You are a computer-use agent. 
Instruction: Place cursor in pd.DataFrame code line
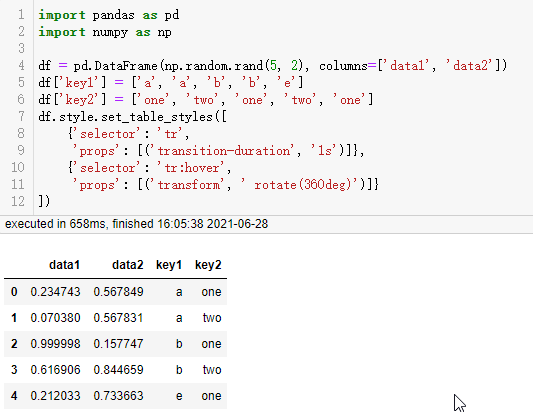[273, 65]
